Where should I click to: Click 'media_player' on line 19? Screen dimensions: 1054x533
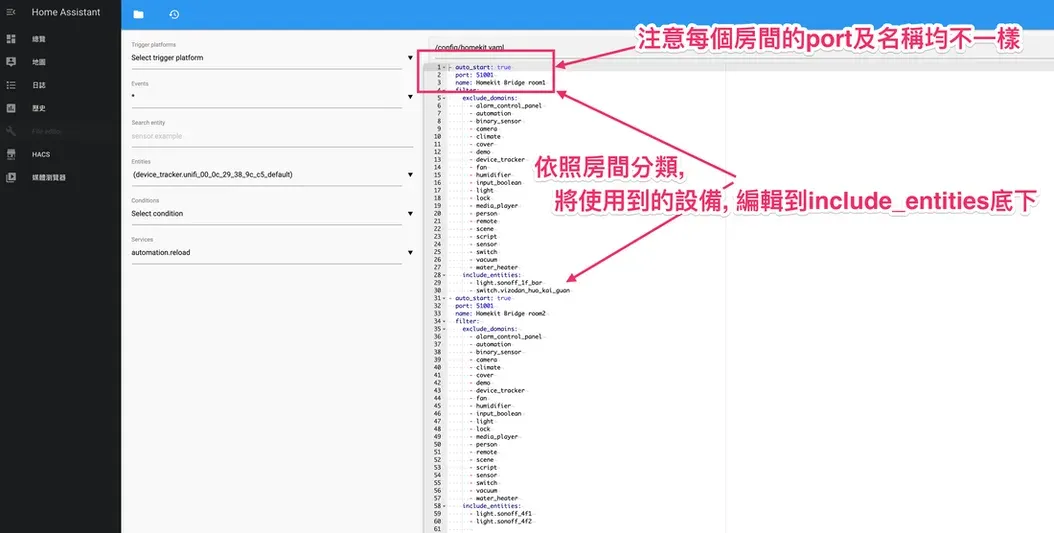pyautogui.click(x=497, y=206)
